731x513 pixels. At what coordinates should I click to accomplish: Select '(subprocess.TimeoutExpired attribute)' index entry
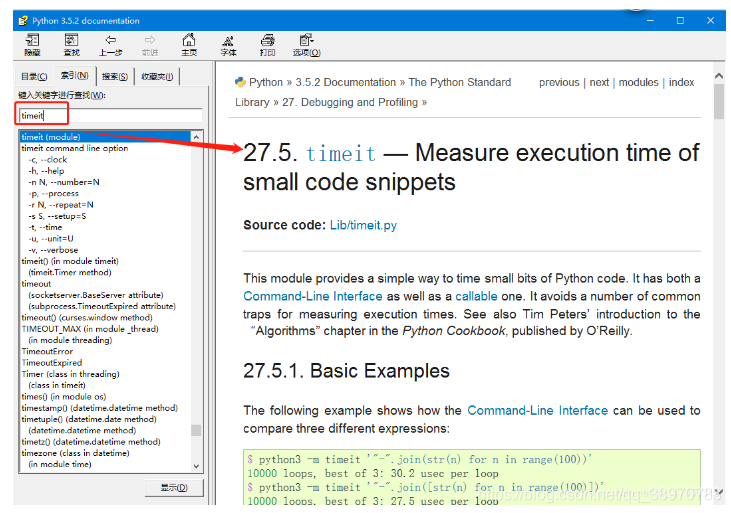pos(102,306)
